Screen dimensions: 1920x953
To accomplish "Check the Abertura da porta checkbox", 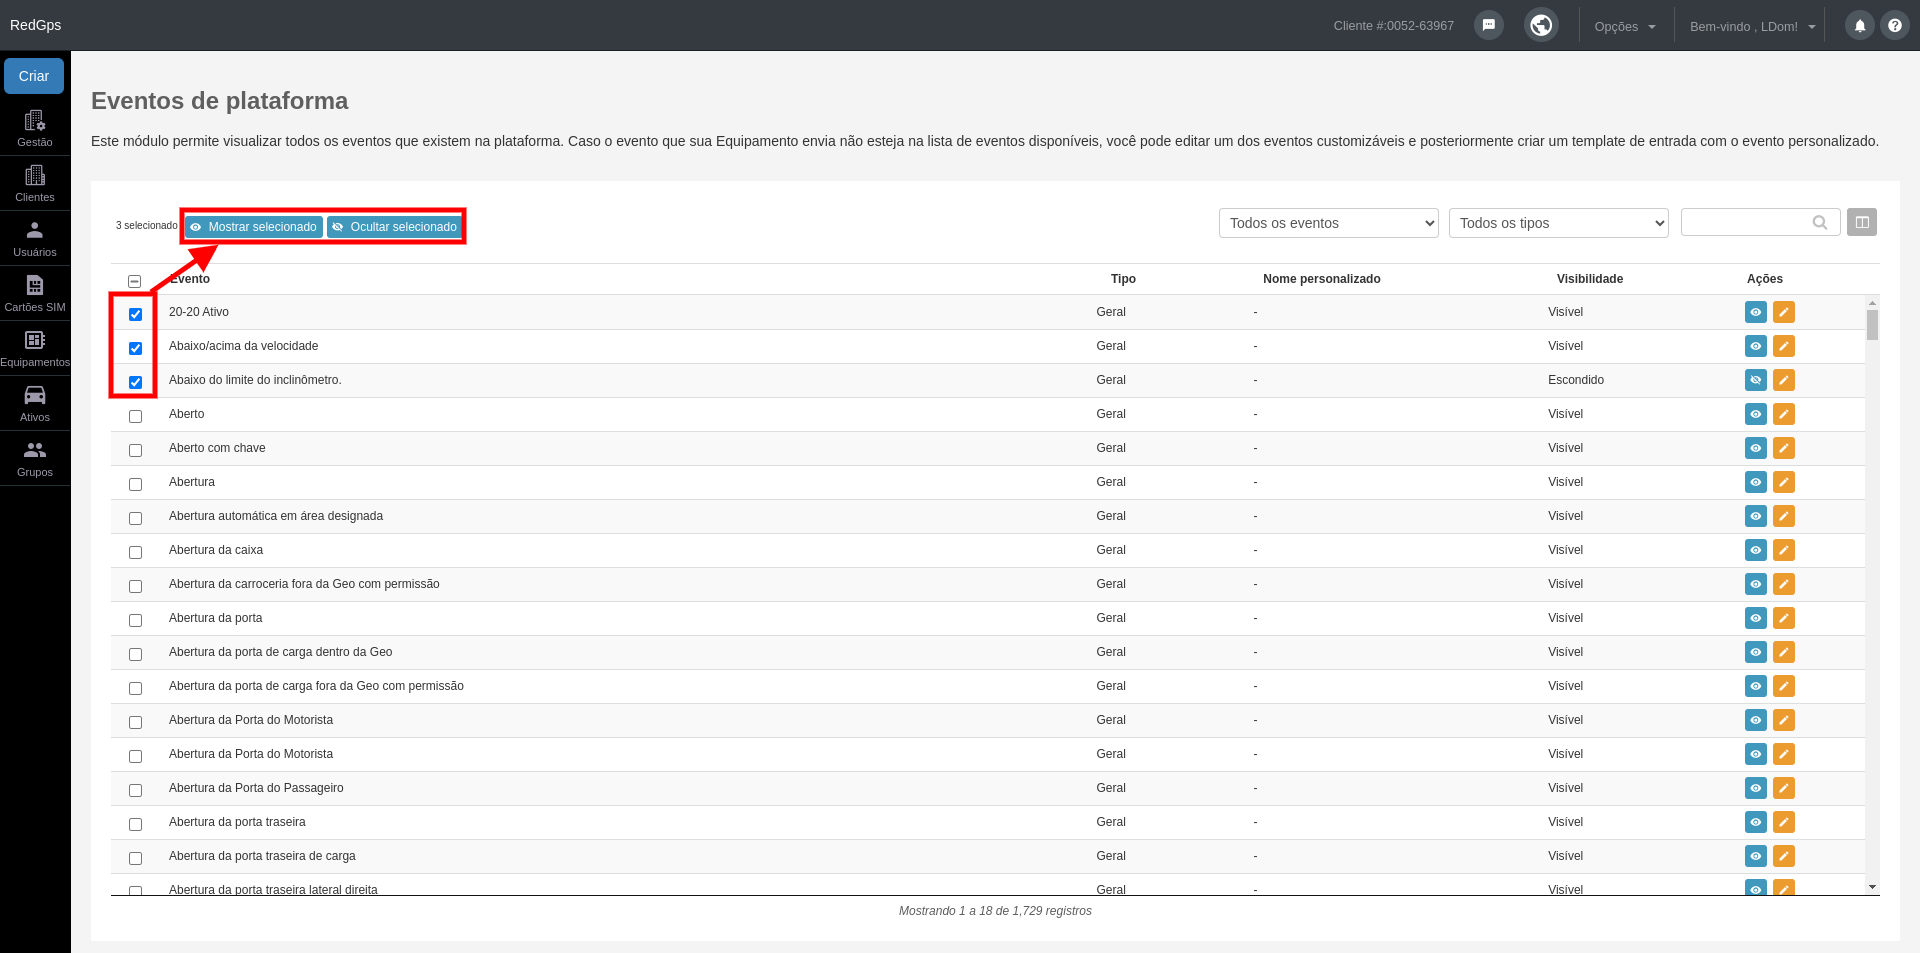I will 135,620.
